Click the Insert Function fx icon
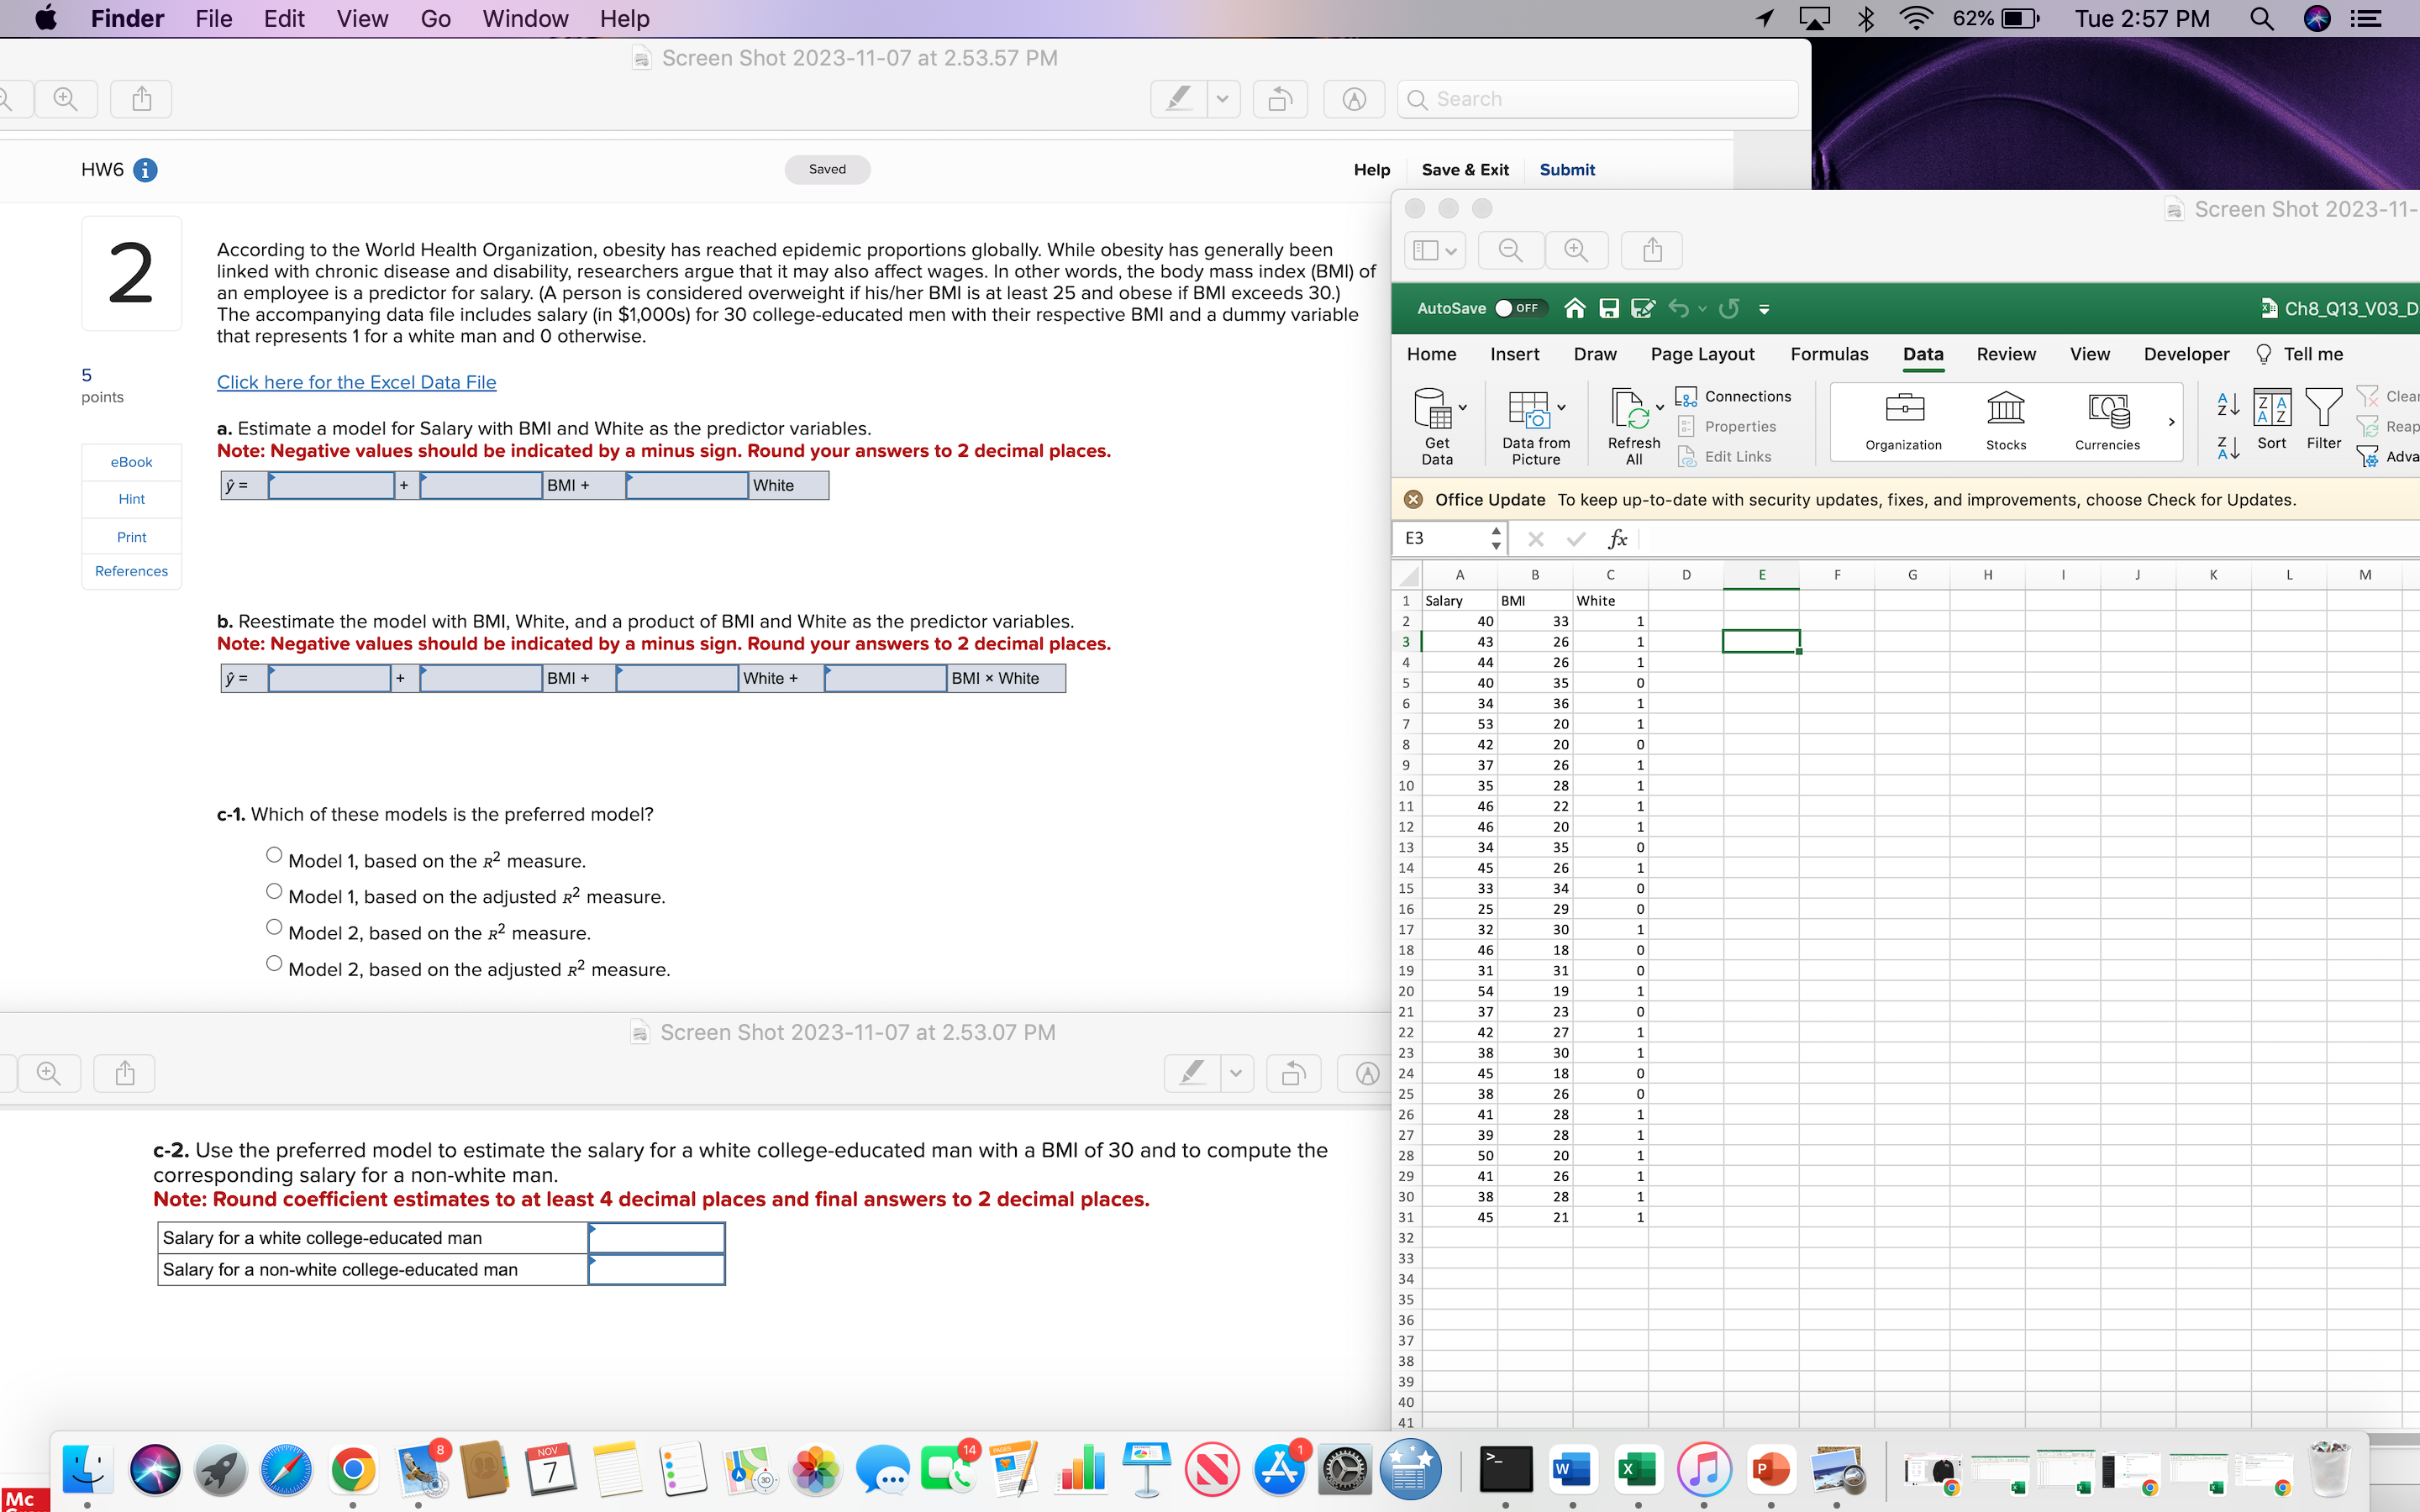The width and height of the screenshot is (2420, 1512). pyautogui.click(x=1617, y=539)
